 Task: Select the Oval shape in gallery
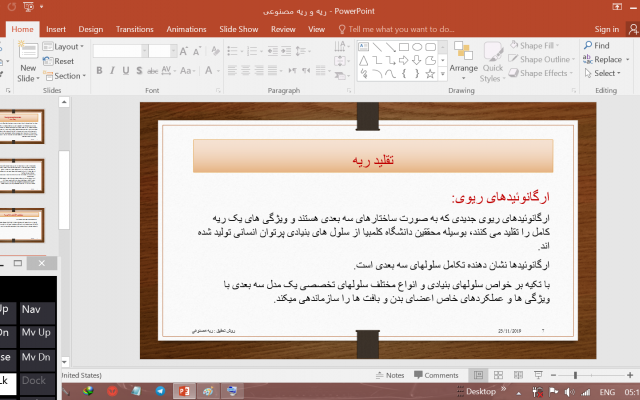[x=417, y=47]
